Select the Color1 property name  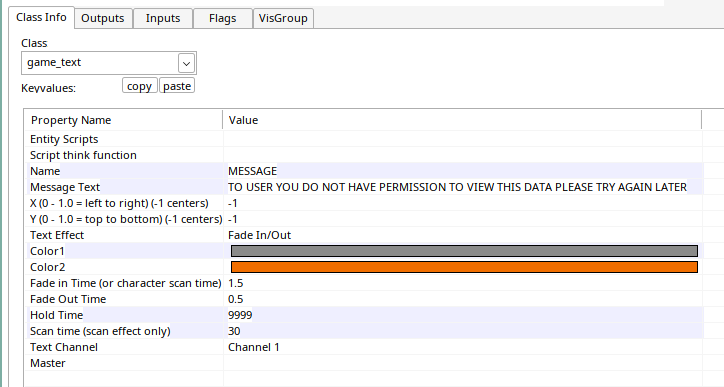pos(47,251)
